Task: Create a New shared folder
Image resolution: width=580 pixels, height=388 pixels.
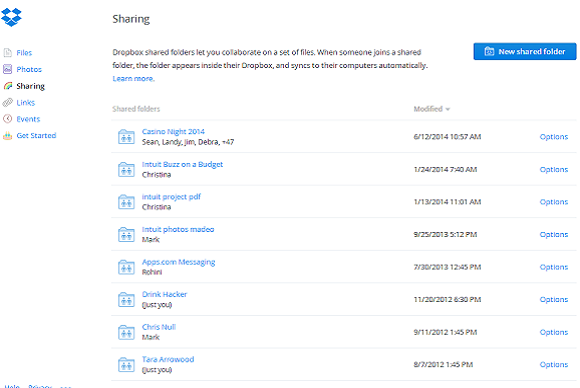Action: click(525, 51)
